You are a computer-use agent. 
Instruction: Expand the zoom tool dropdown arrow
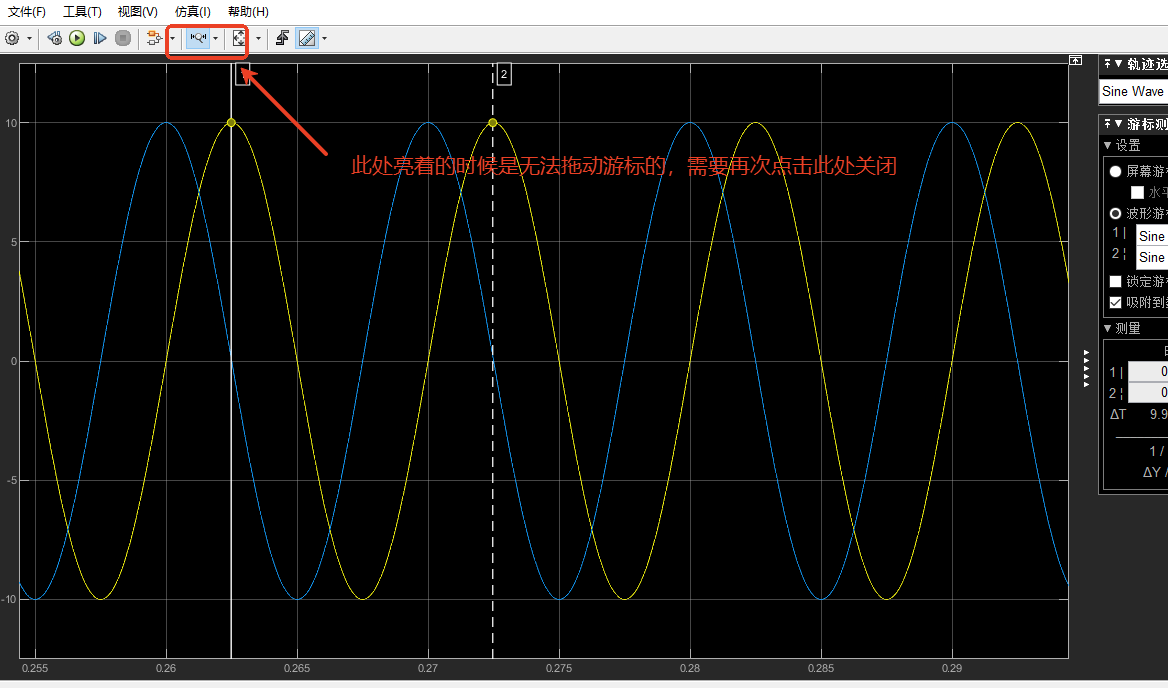215,38
